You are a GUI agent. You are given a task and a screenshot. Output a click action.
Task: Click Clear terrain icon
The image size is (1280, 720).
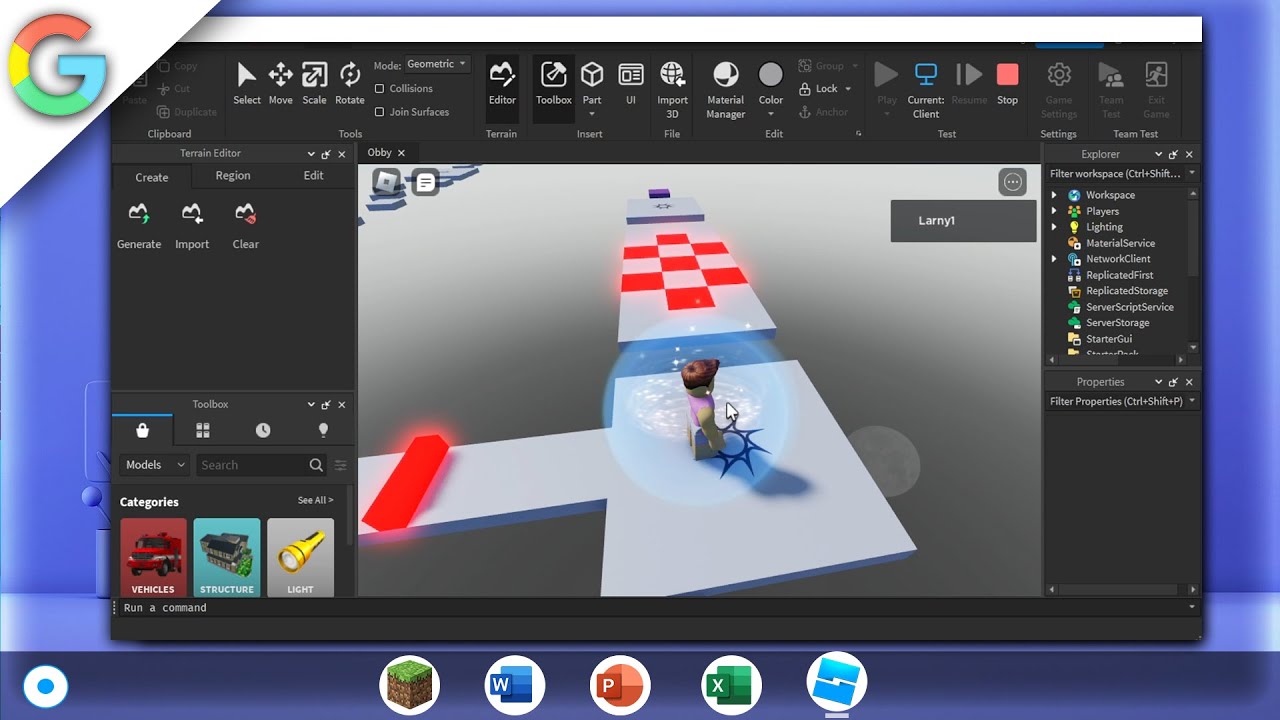click(x=246, y=226)
